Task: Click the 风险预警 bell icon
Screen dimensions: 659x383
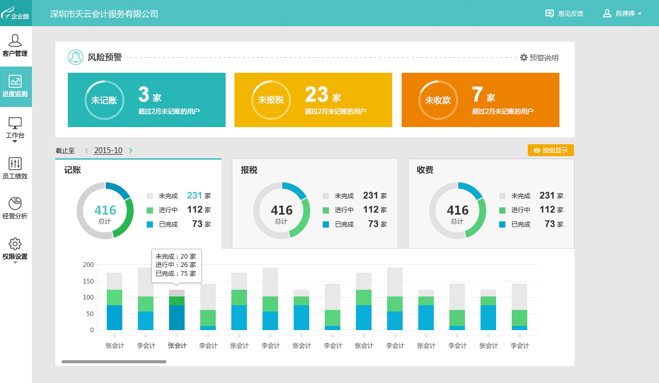Action: tap(76, 57)
